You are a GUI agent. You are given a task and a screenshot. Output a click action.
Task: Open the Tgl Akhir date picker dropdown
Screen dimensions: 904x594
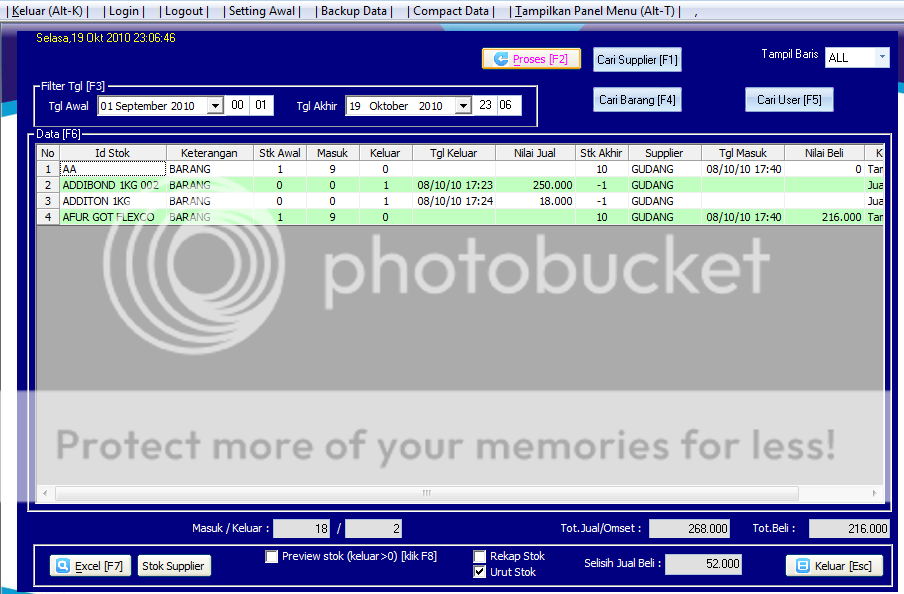coord(463,106)
